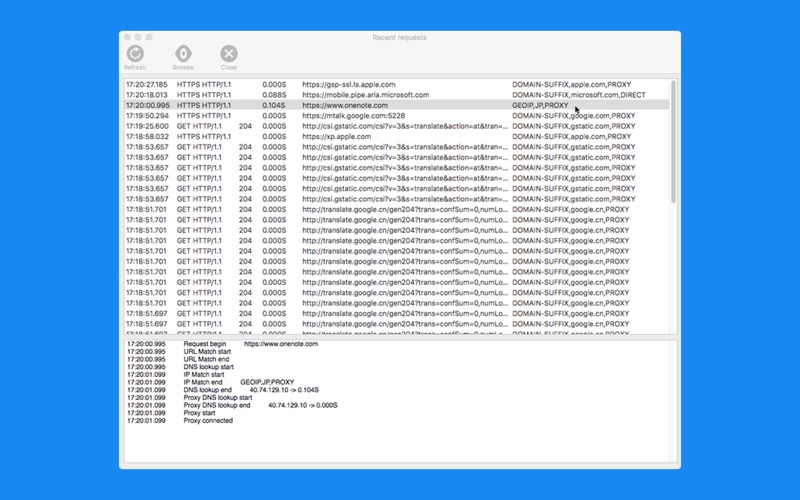Click the yellow minimize window button
This screenshot has width=800, height=500.
[x=138, y=37]
